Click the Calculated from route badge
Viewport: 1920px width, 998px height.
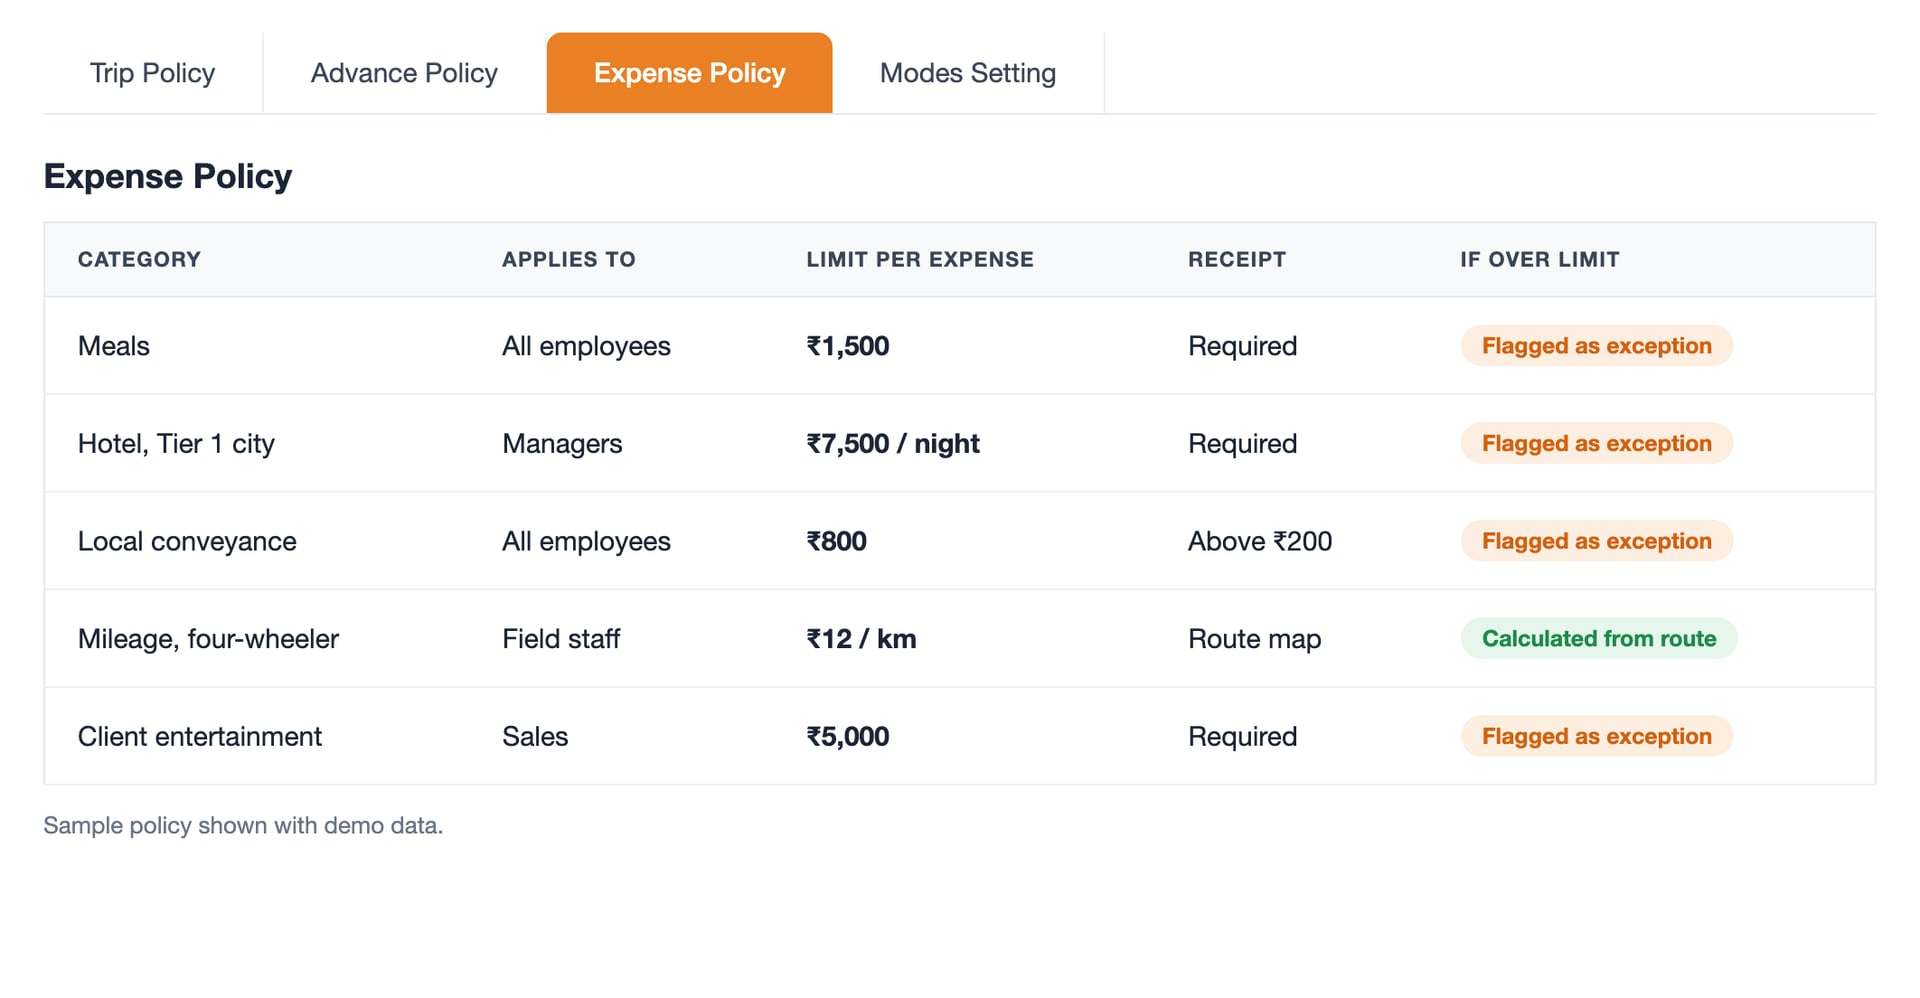(1599, 639)
